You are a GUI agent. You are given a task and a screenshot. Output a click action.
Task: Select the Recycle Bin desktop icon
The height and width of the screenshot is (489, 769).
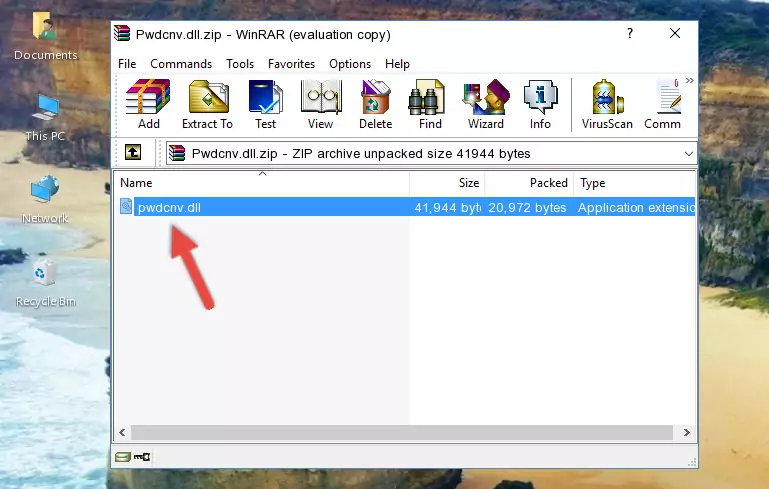point(45,283)
